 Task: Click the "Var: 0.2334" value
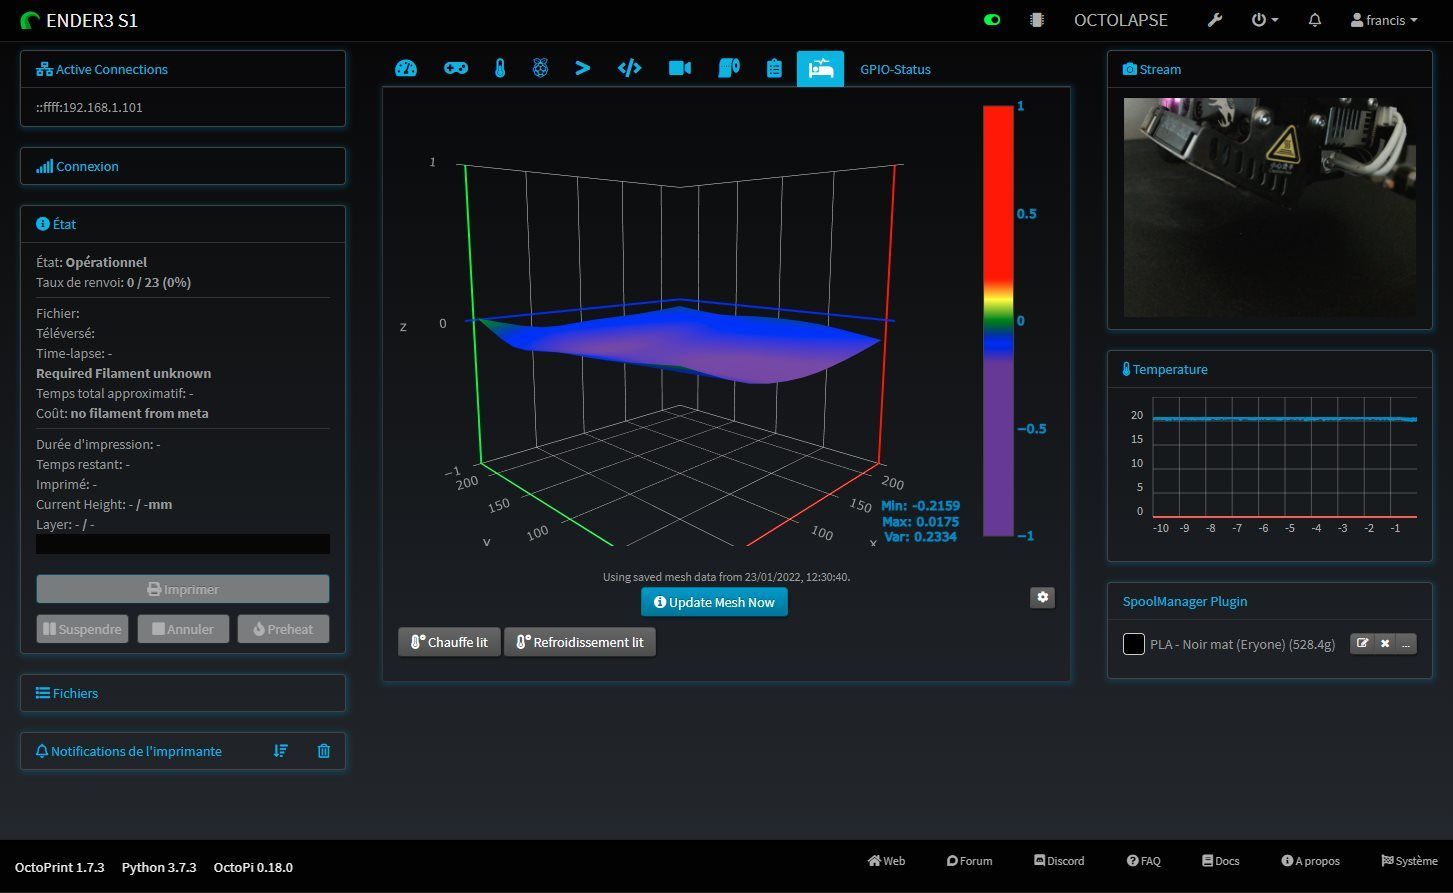click(x=919, y=537)
